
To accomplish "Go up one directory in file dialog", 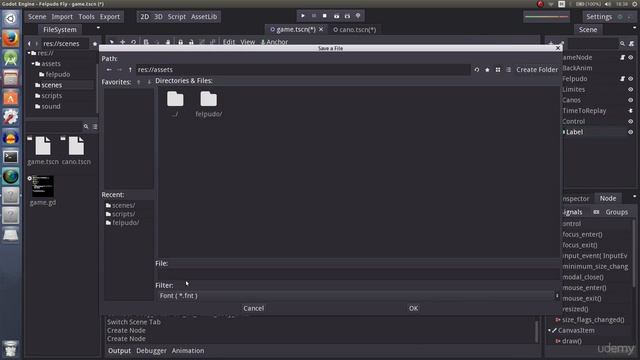I will coord(130,70).
